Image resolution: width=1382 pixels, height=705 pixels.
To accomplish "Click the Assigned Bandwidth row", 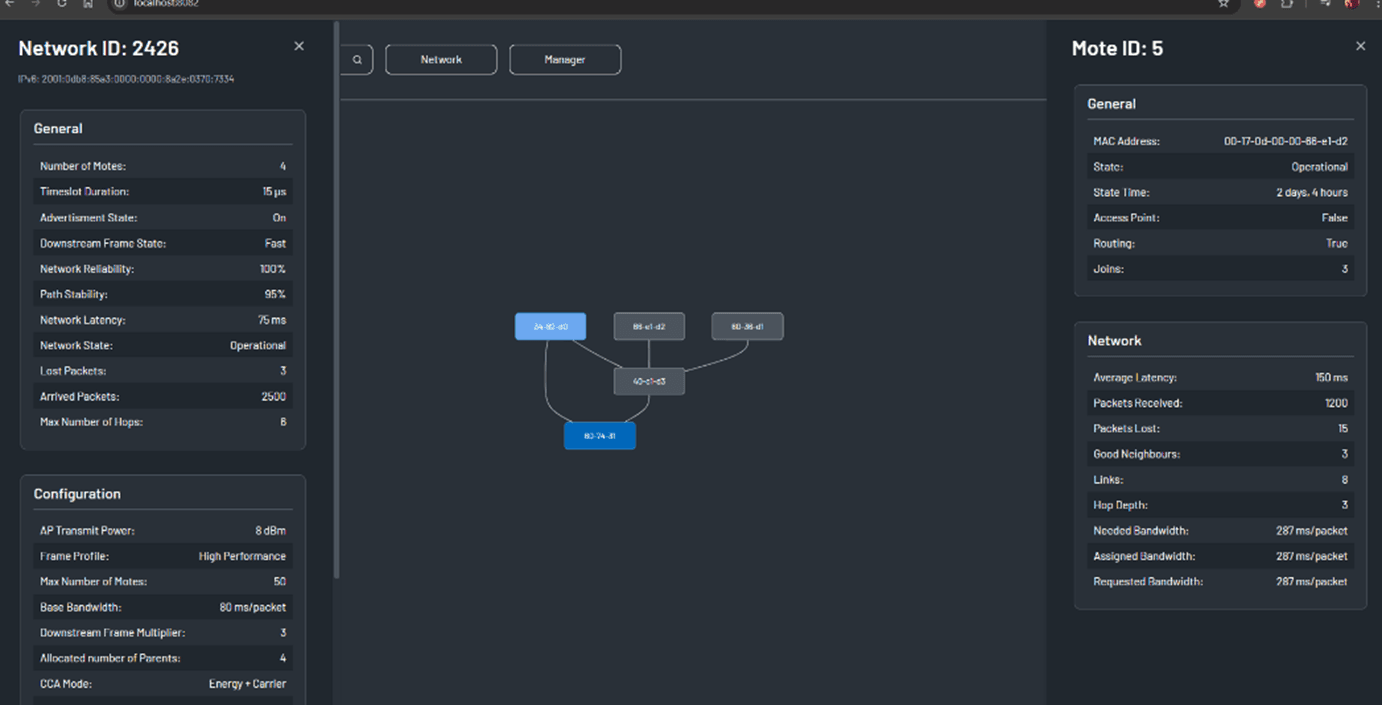I will pyautogui.click(x=1220, y=557).
